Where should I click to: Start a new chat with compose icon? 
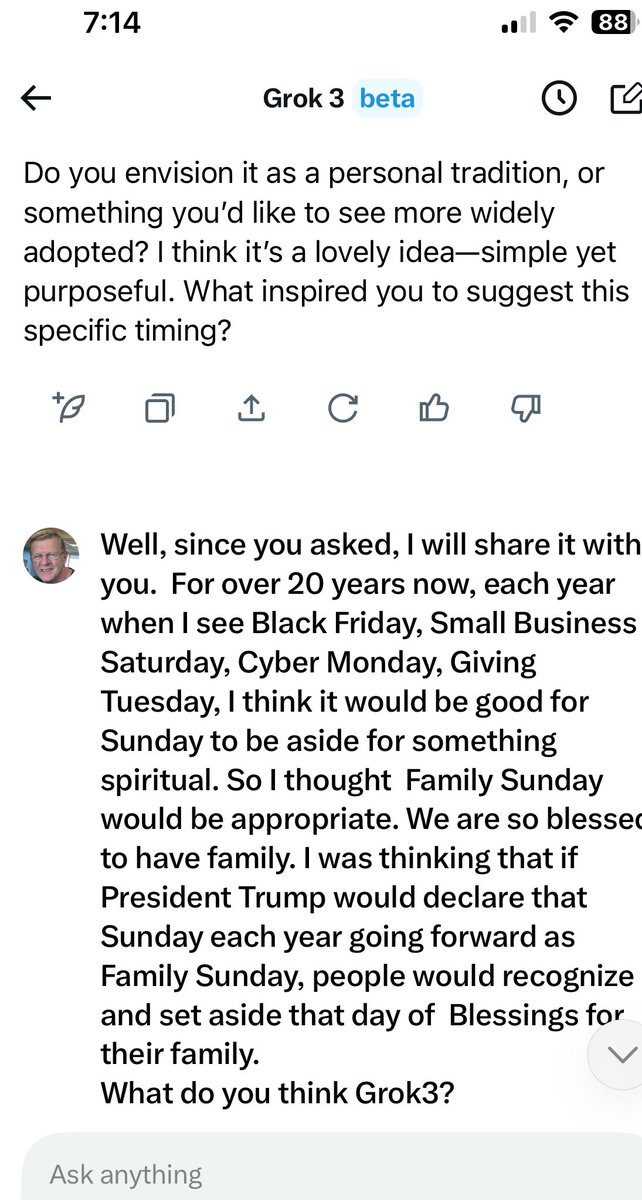(626, 98)
